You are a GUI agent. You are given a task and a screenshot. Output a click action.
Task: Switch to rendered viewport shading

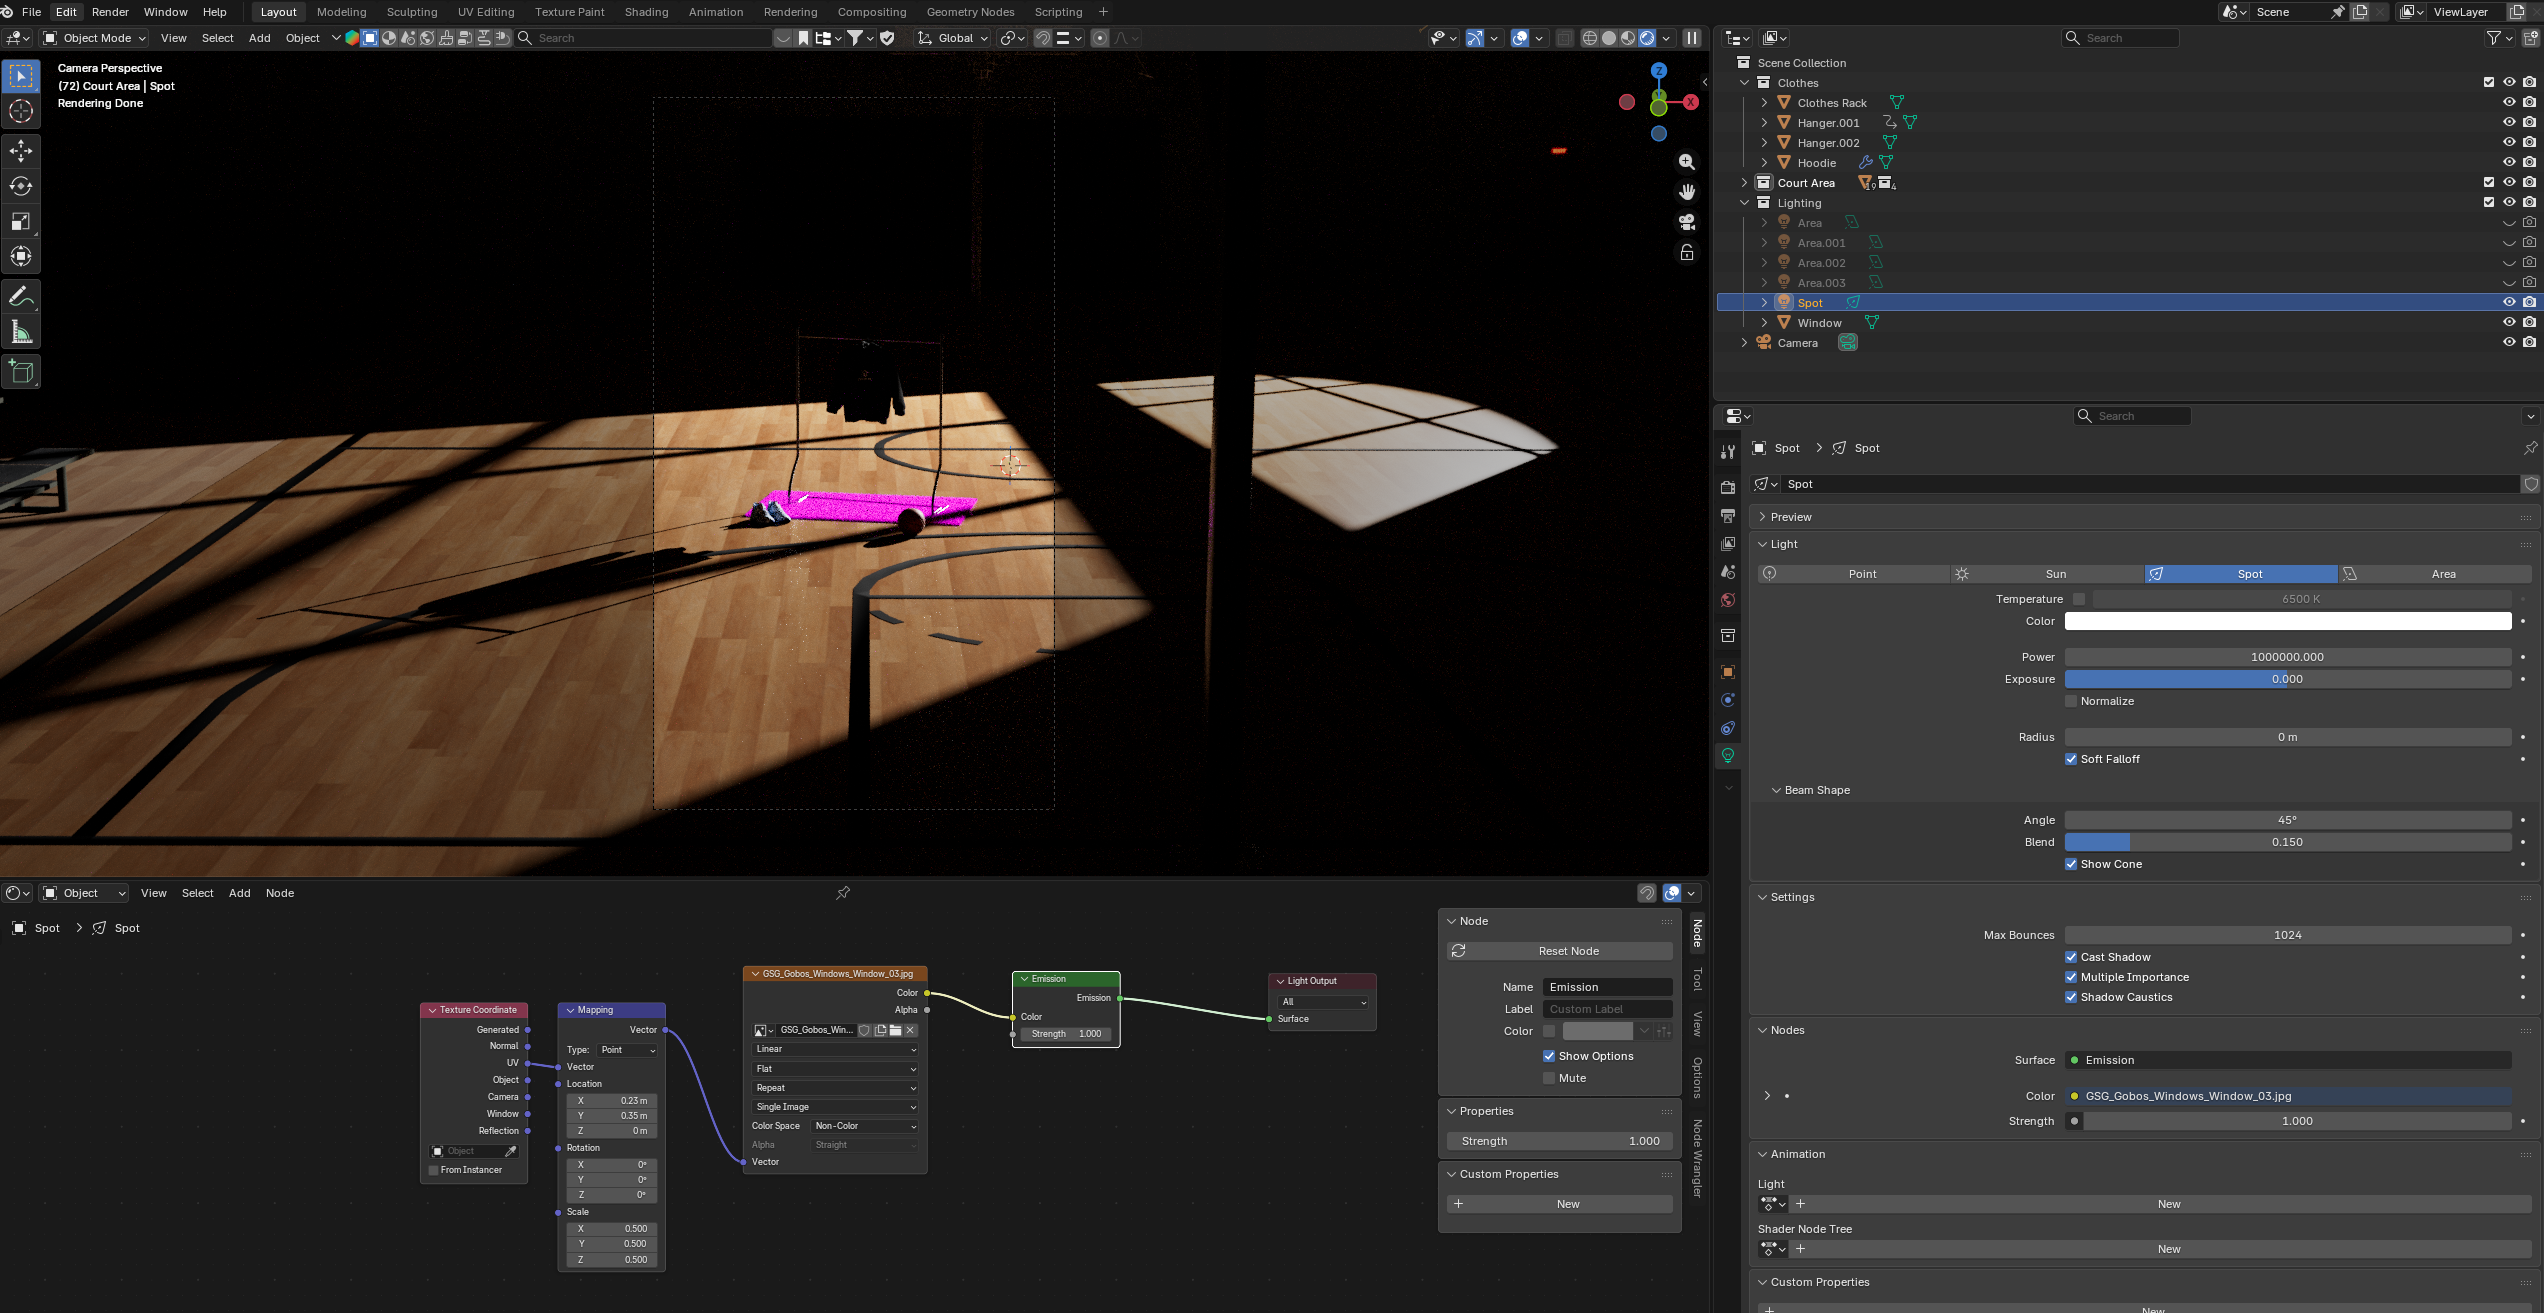point(1647,38)
